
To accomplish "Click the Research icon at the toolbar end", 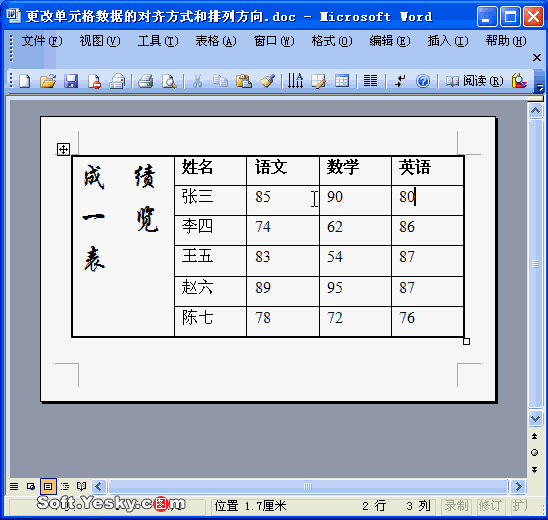I will point(519,81).
